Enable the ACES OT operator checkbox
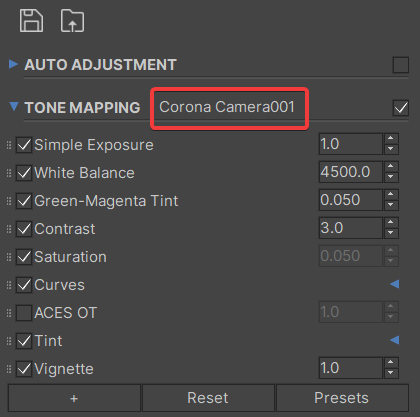420x417 pixels. pos(24,313)
